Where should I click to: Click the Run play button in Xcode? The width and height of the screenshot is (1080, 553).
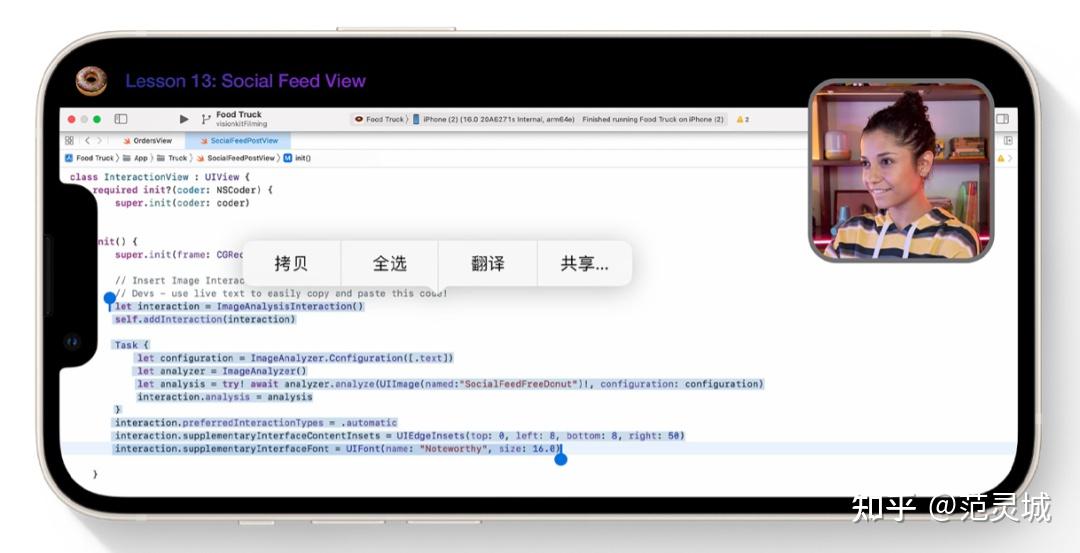tap(184, 119)
